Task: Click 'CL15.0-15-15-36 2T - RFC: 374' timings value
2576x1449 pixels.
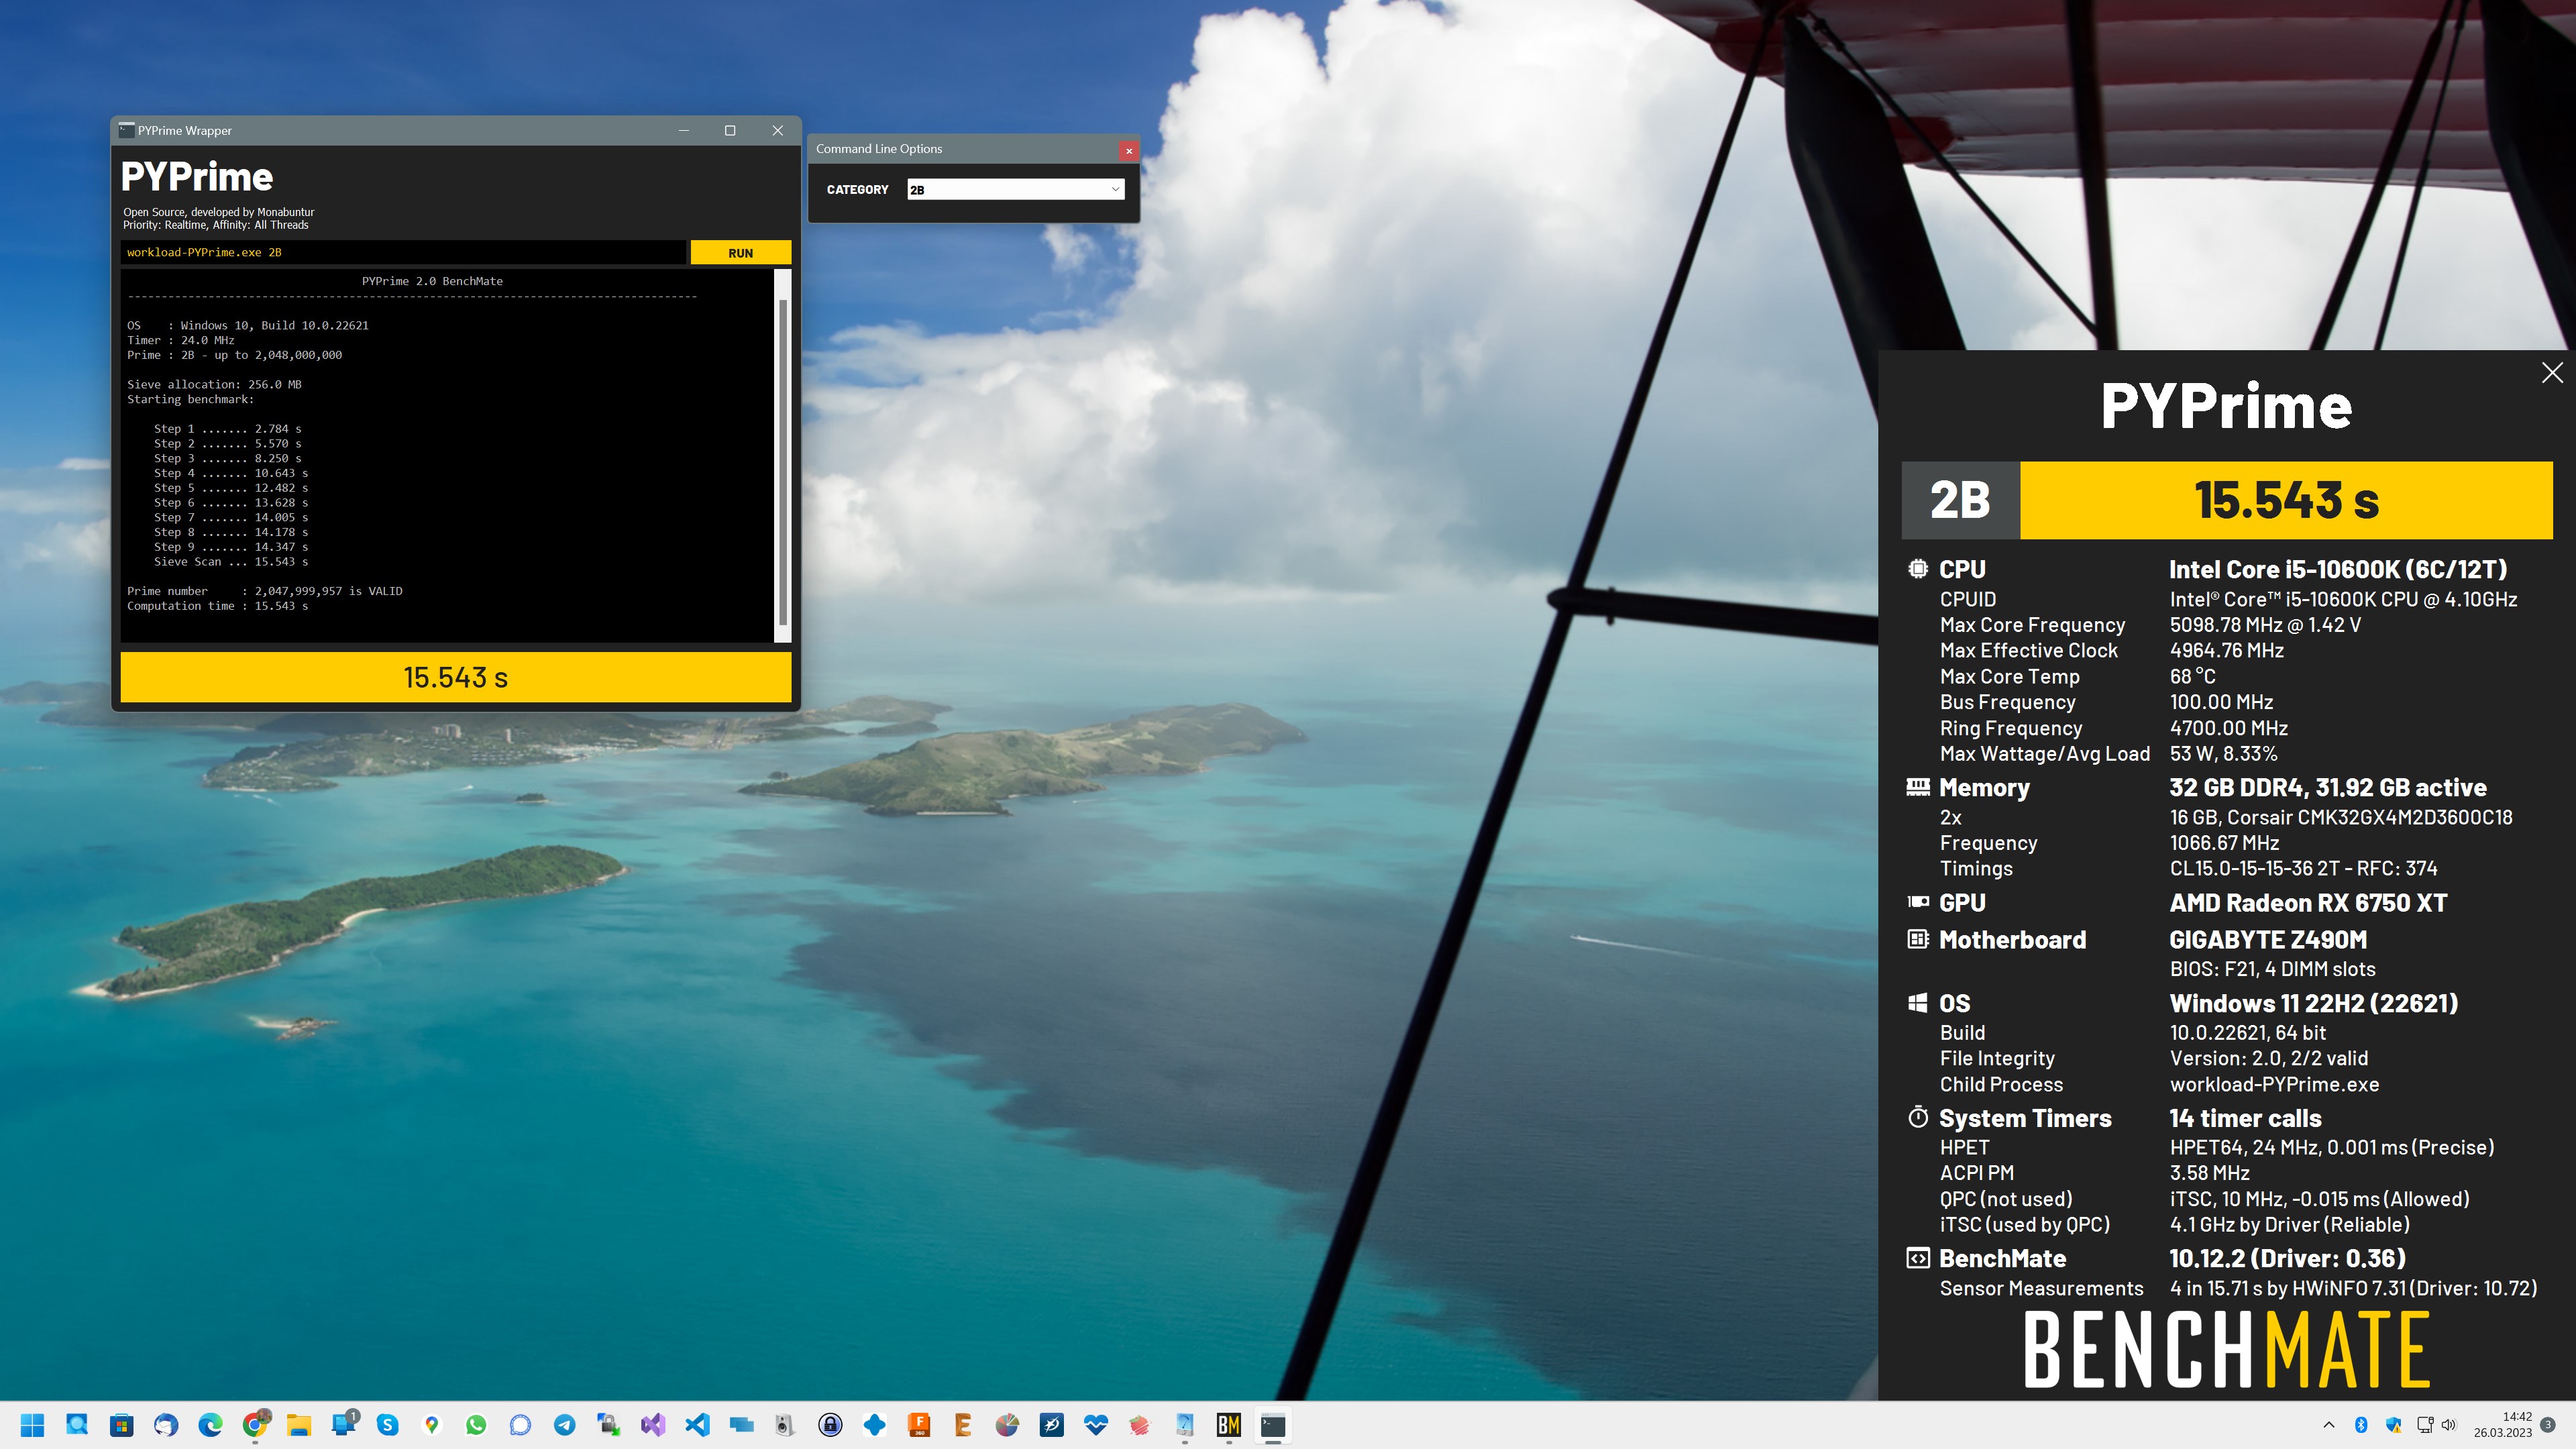Action: pyautogui.click(x=2303, y=869)
